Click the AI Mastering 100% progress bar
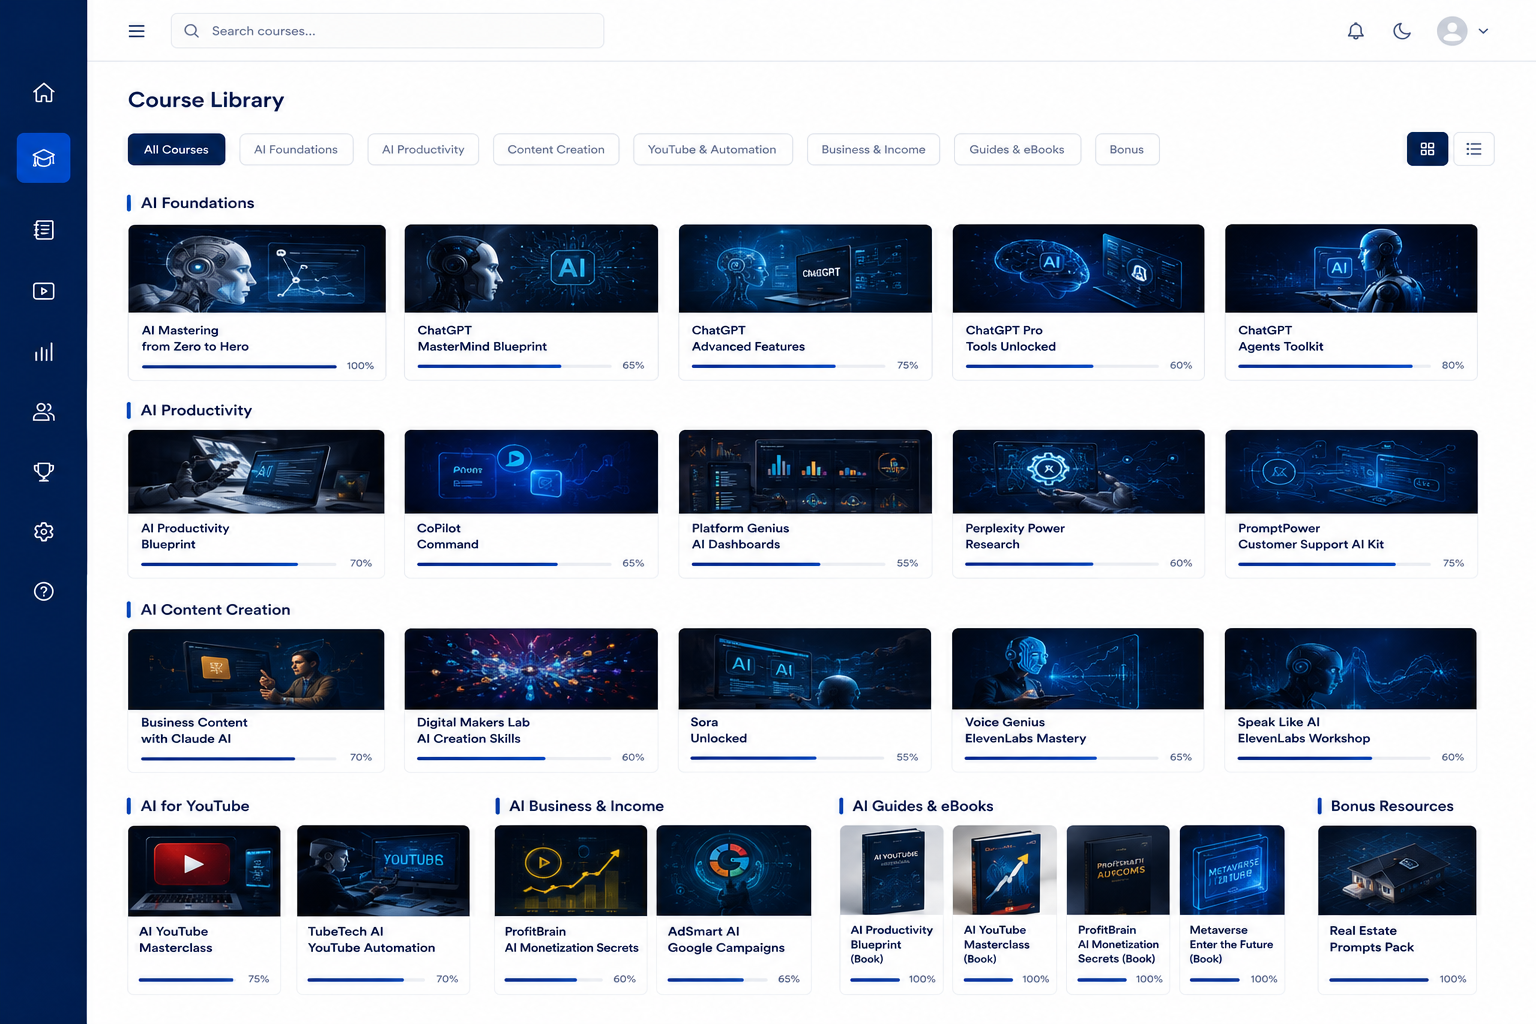The width and height of the screenshot is (1536, 1024). point(239,367)
